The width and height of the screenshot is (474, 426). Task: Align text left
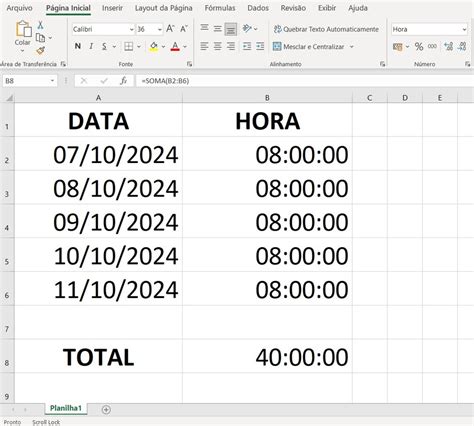point(204,46)
